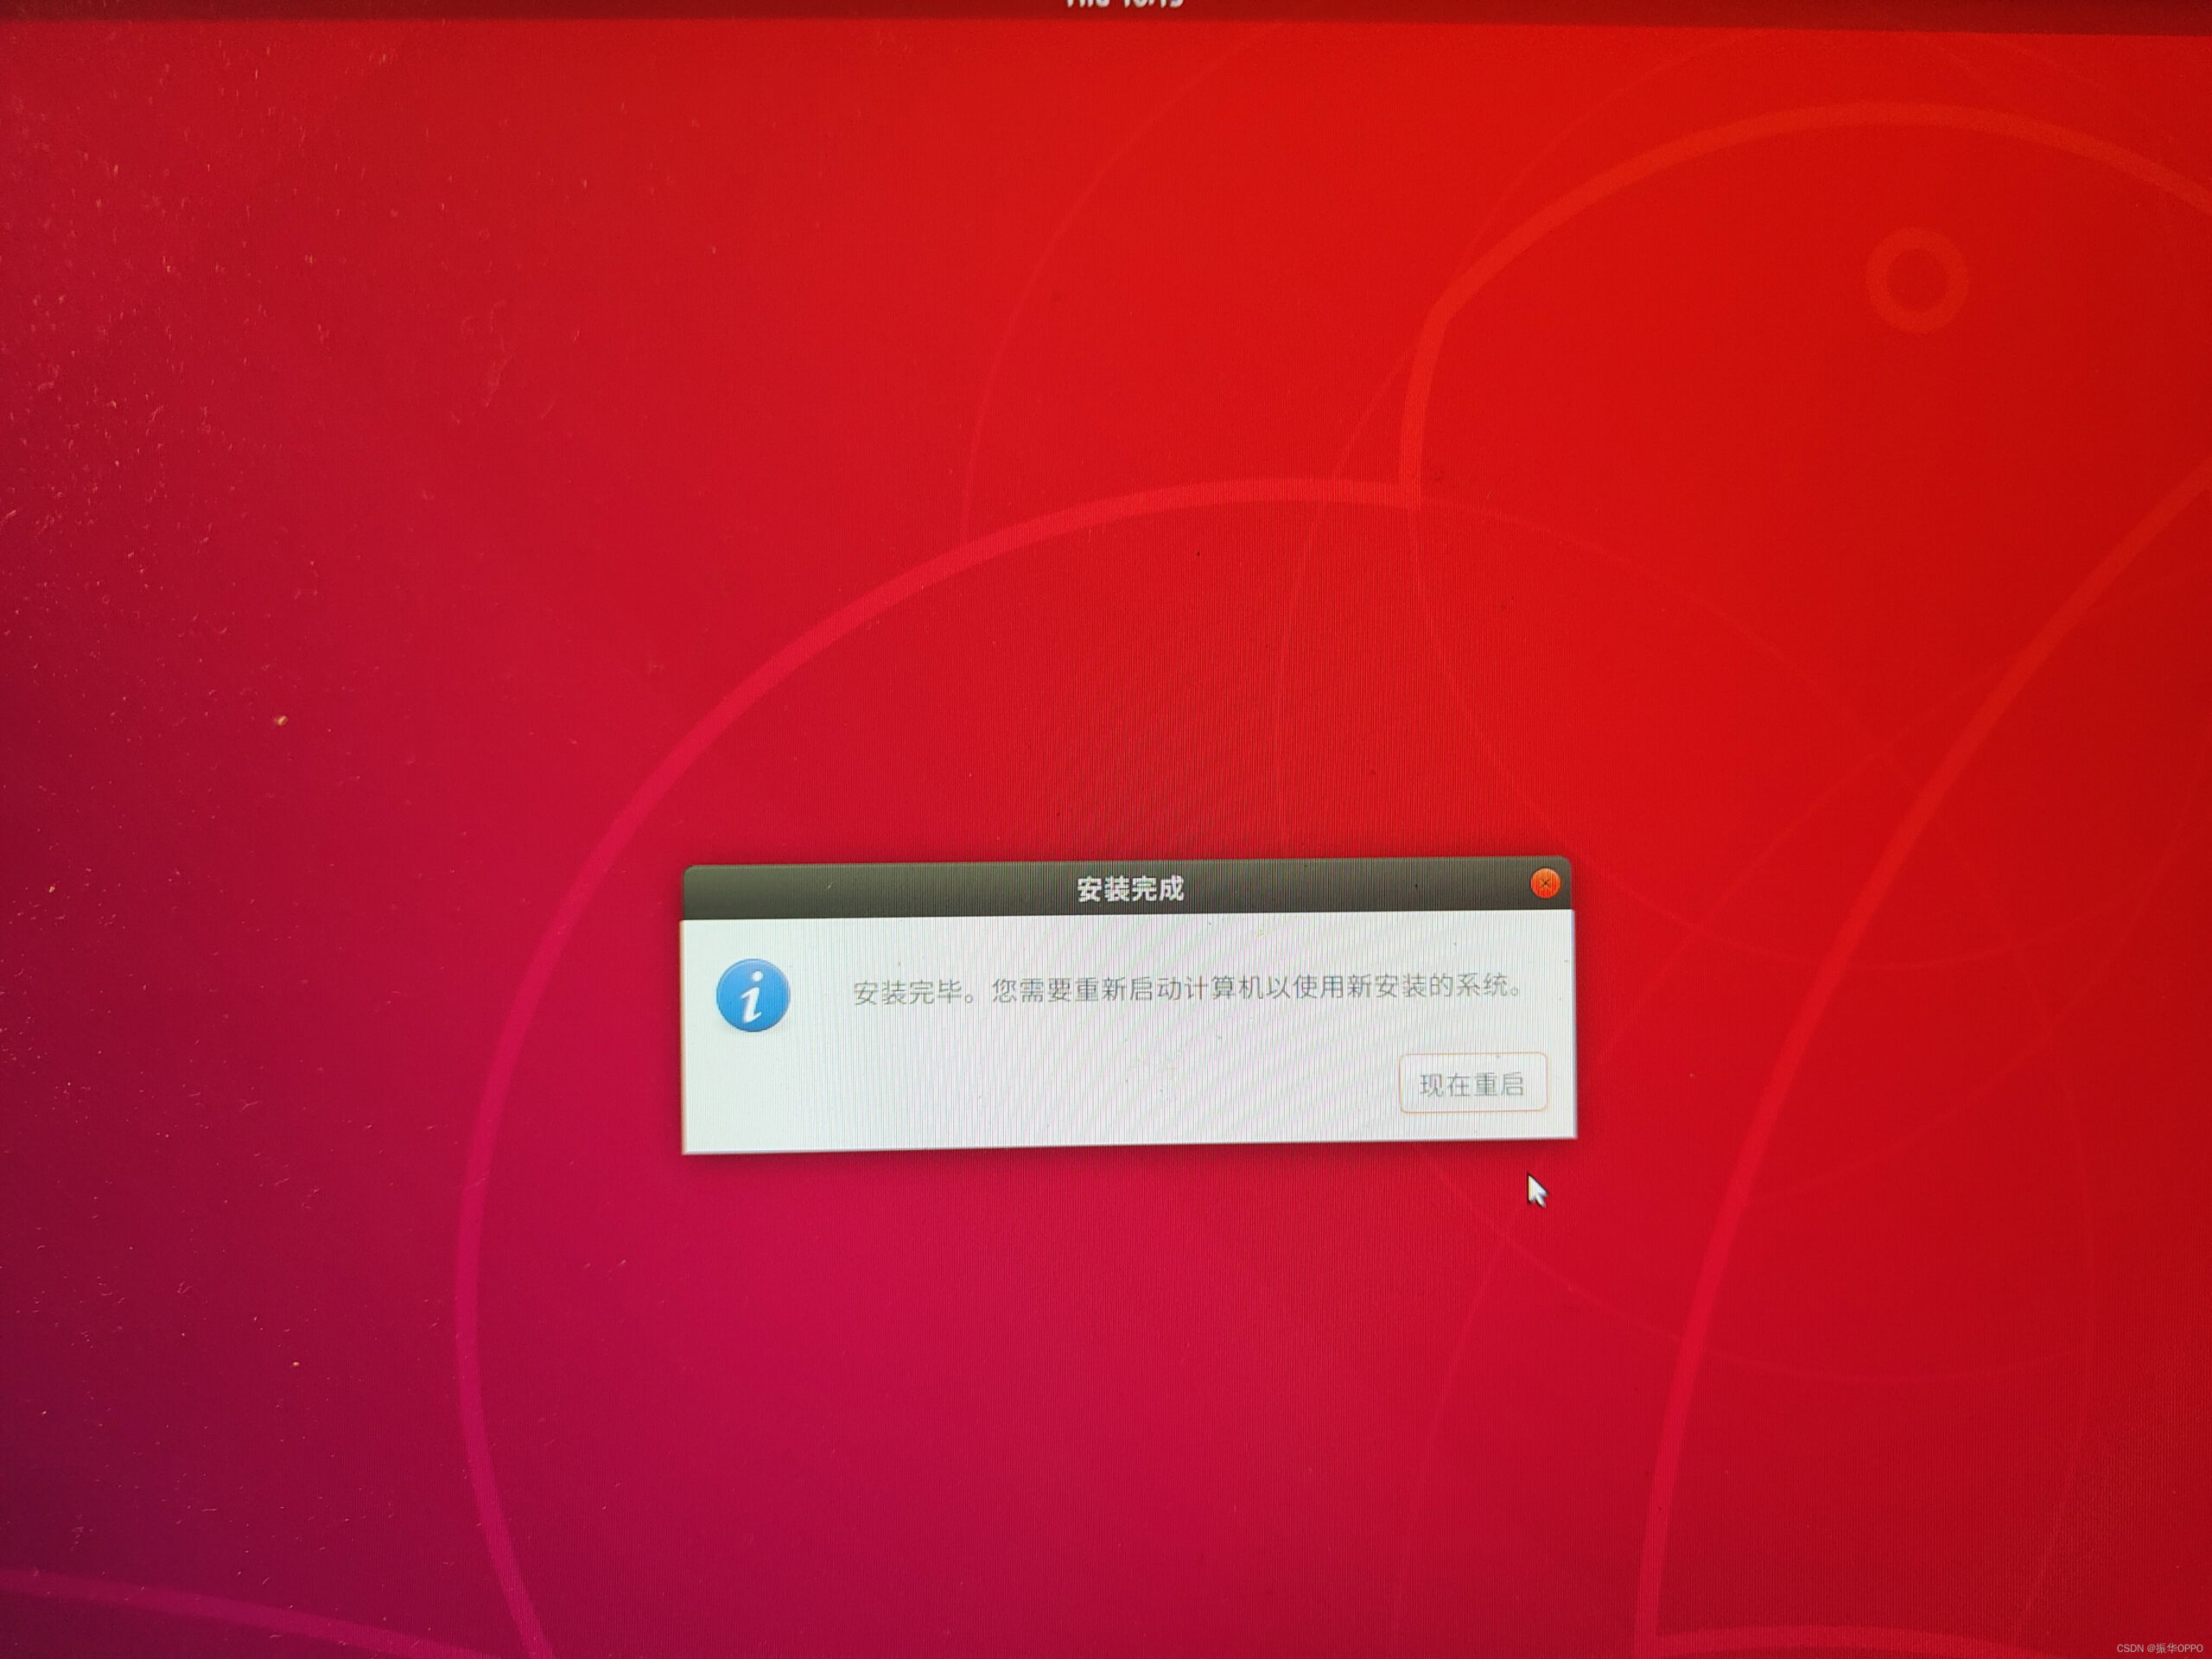Viewport: 2212px width, 1659px height.
Task: Activate the orange-outlined restart button
Action: coord(1472,1083)
